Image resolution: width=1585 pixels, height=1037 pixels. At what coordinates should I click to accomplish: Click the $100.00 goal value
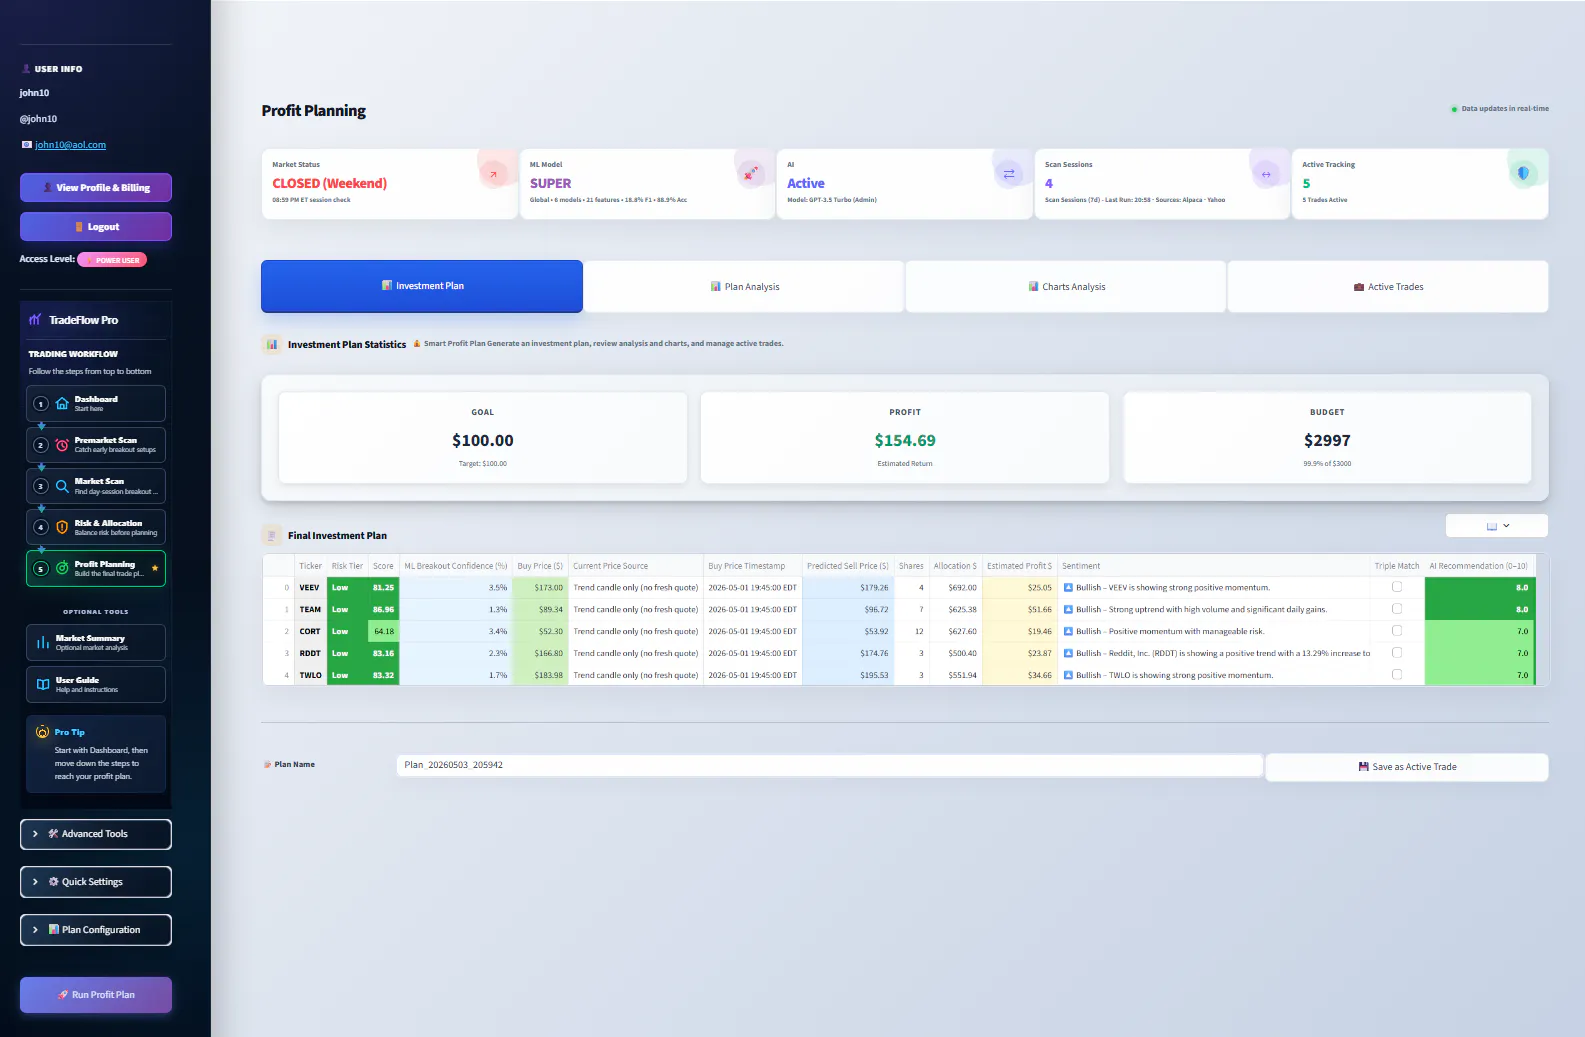(483, 441)
